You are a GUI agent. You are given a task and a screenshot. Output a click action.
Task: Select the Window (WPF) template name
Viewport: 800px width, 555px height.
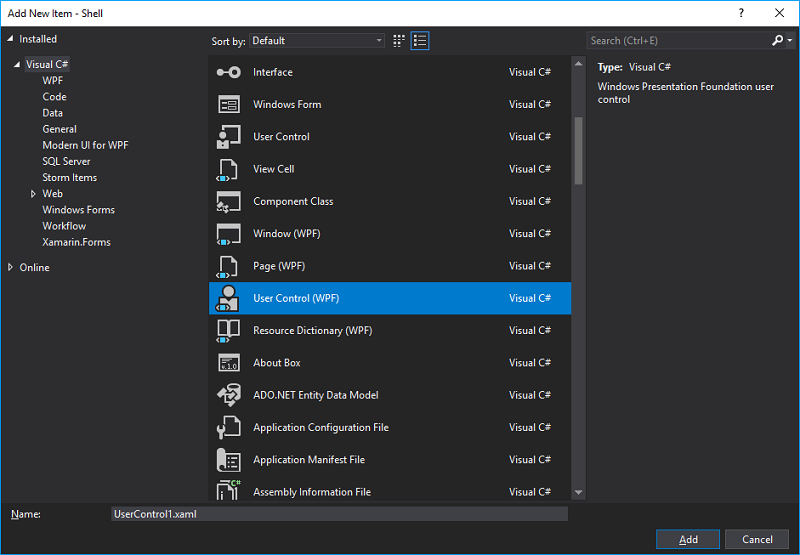287,234
